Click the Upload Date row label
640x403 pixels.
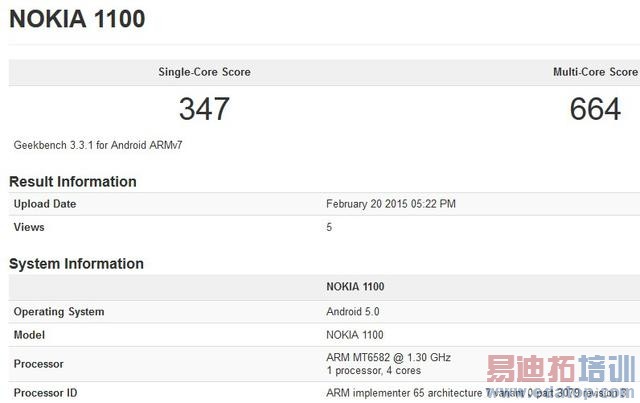(x=45, y=204)
